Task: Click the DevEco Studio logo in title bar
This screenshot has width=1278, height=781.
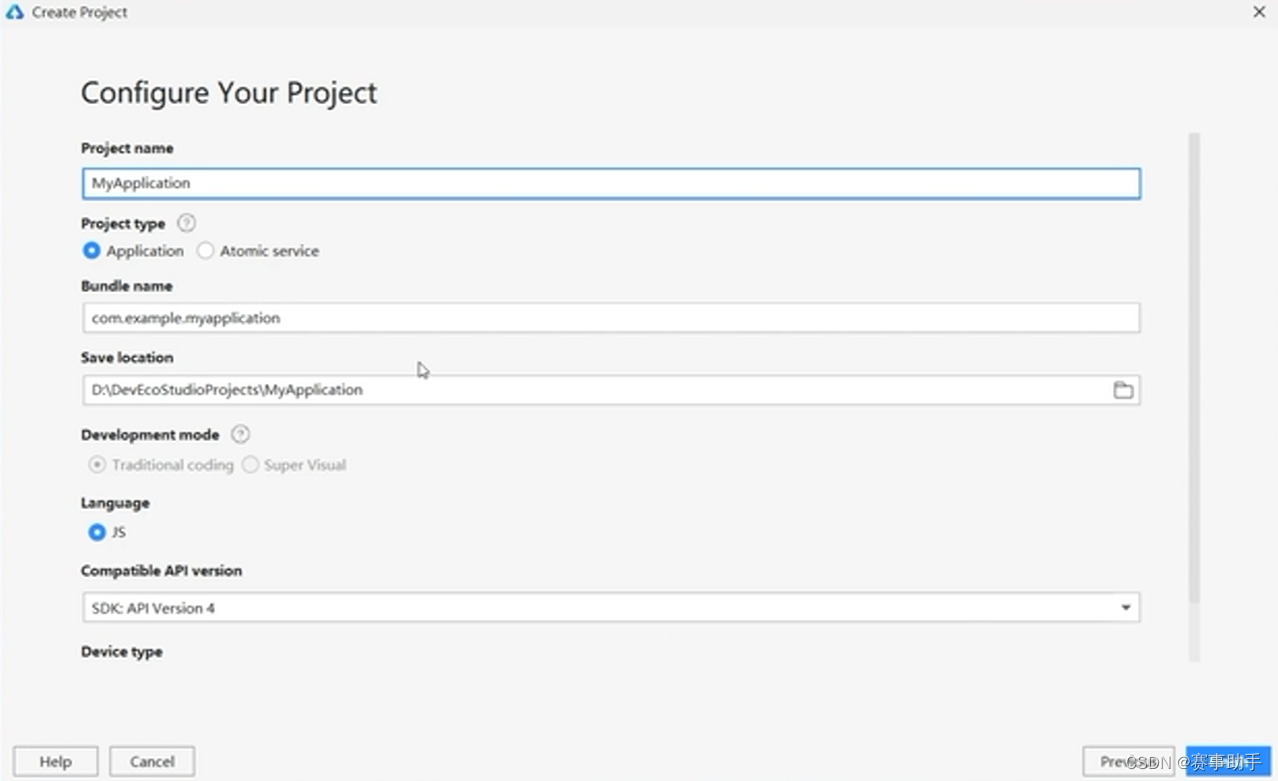Action: click(x=14, y=12)
